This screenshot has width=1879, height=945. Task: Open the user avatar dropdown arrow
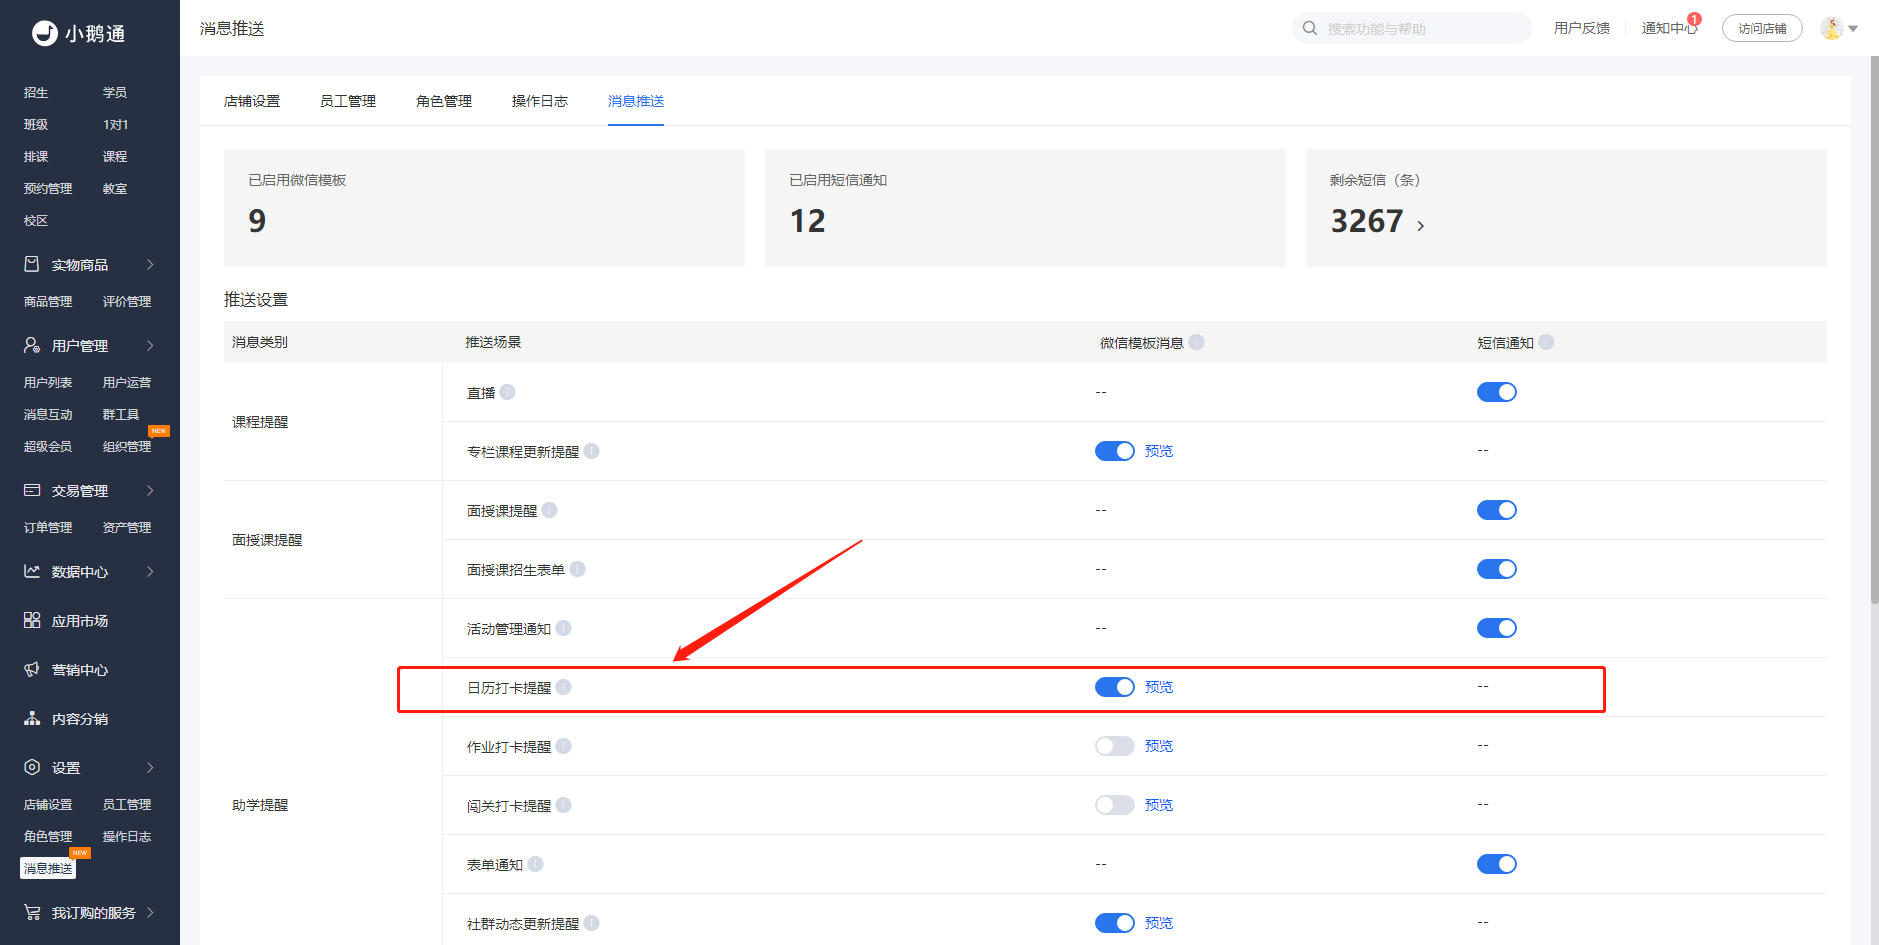[x=1853, y=28]
